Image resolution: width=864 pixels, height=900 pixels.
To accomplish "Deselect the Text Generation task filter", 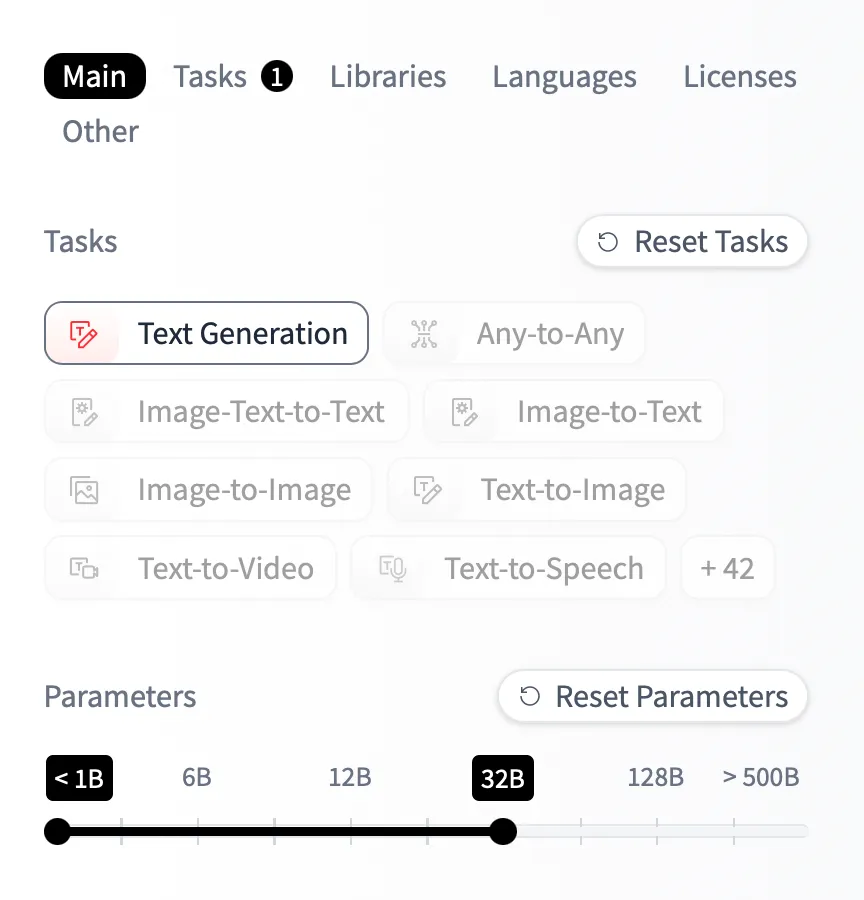I will (x=242, y=334).
